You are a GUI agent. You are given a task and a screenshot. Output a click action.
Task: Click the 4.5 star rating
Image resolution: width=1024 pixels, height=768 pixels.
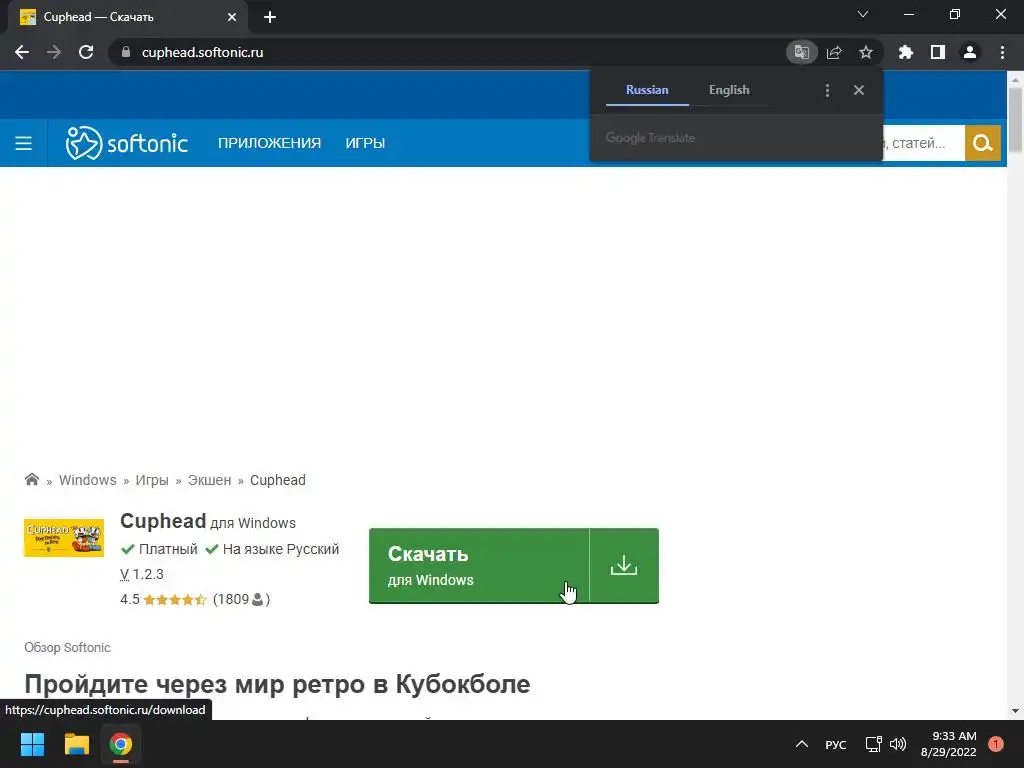coord(163,600)
